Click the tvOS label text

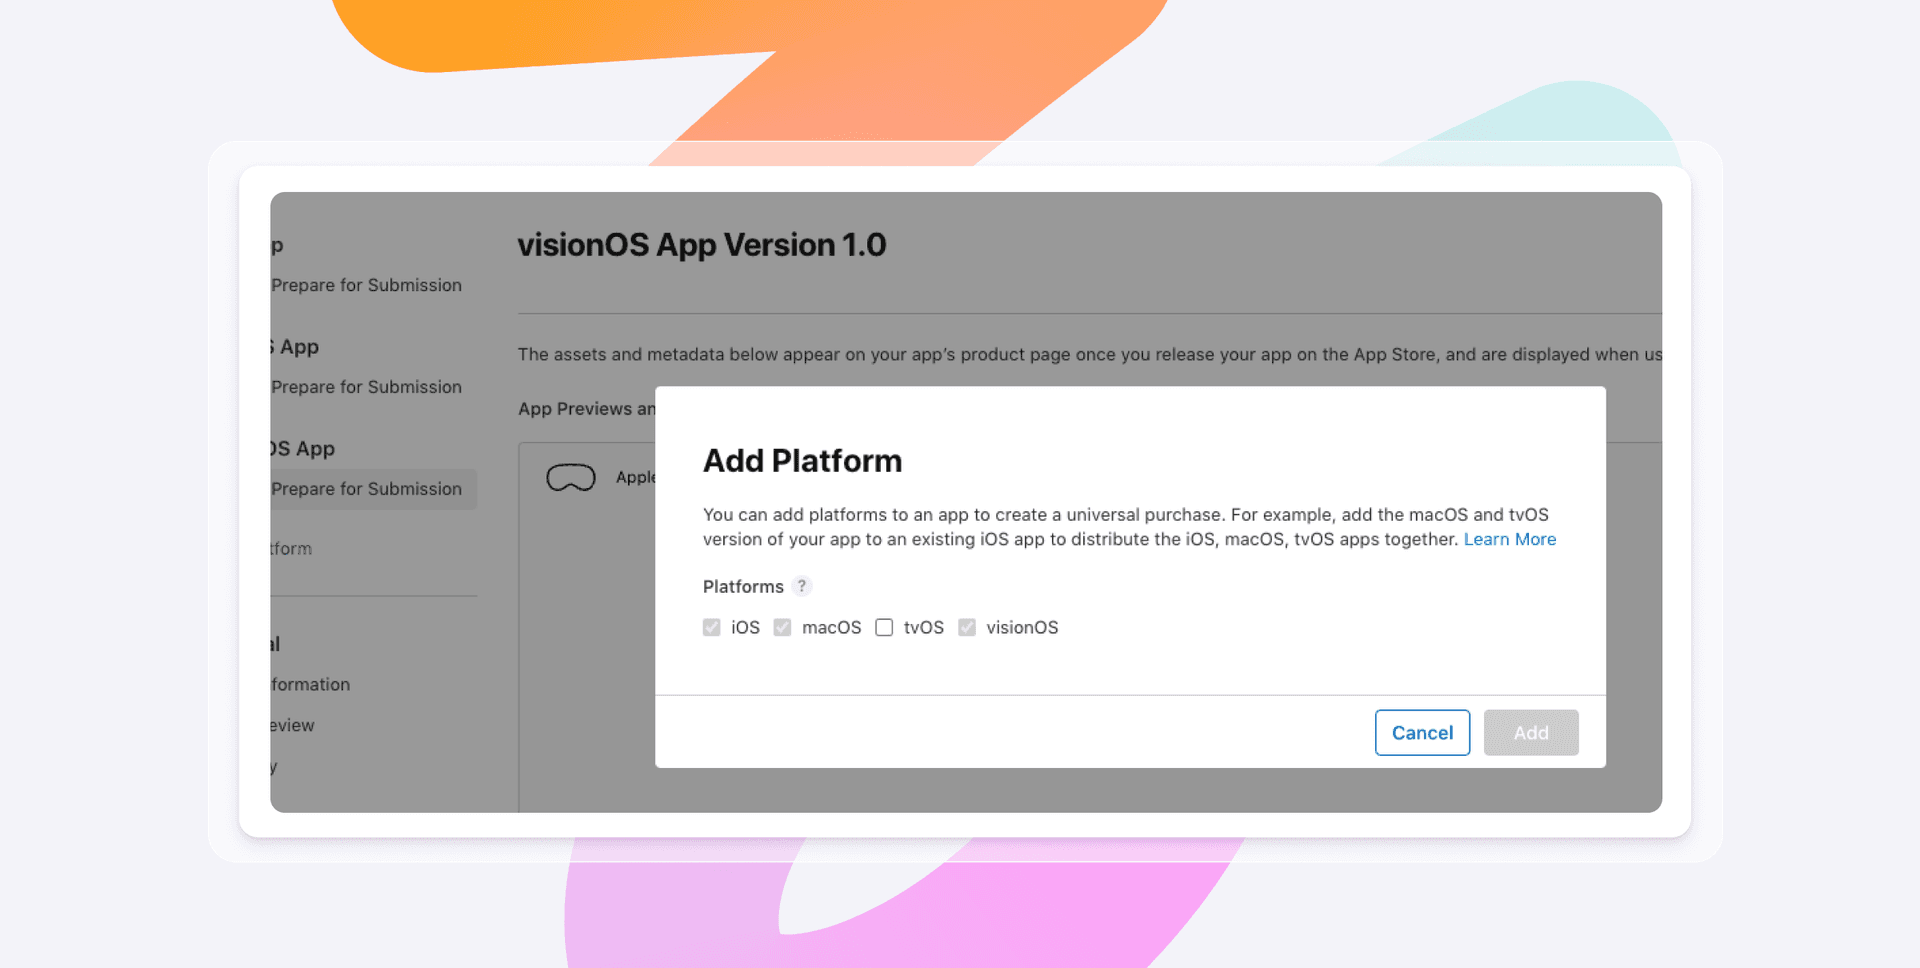924,627
